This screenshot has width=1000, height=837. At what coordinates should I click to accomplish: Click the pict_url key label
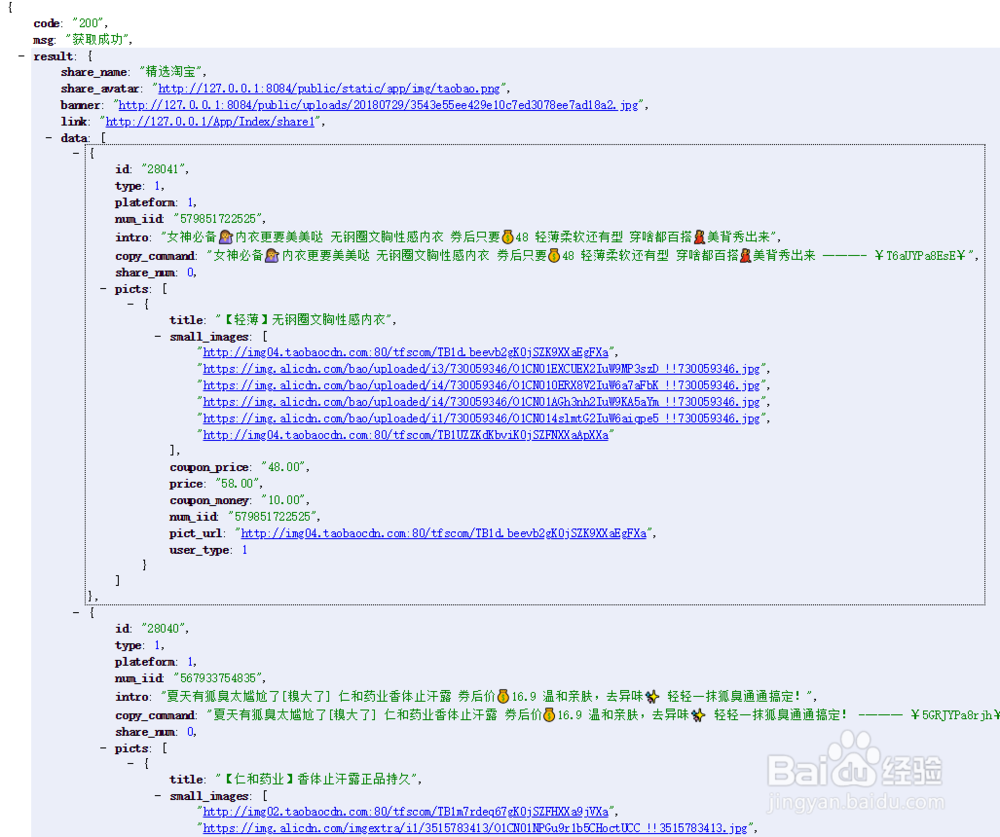(x=196, y=533)
